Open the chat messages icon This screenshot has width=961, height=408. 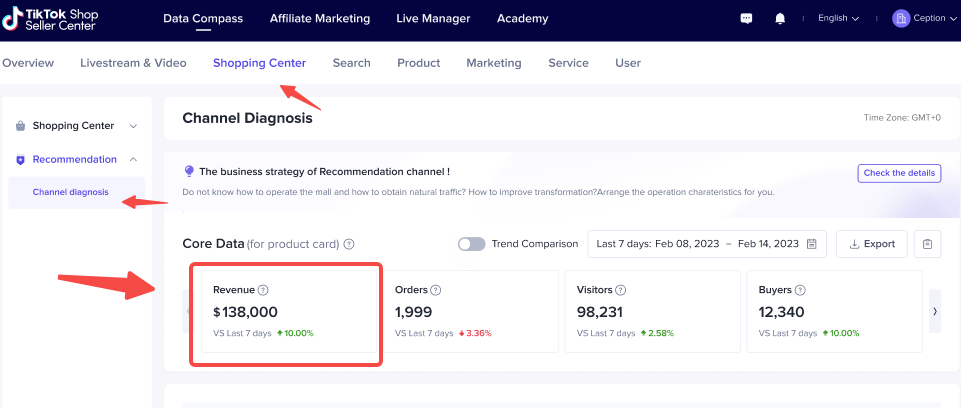746,18
